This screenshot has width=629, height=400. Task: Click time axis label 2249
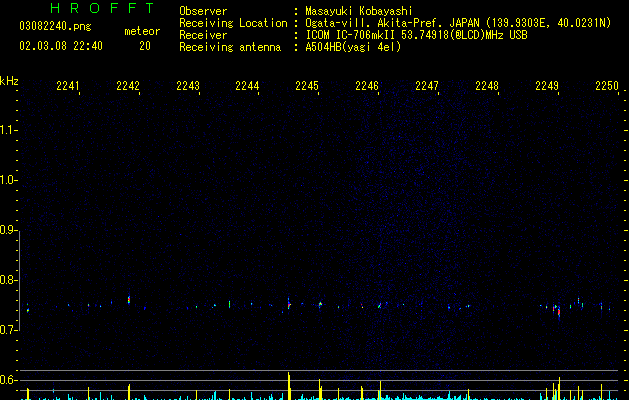[x=547, y=86]
